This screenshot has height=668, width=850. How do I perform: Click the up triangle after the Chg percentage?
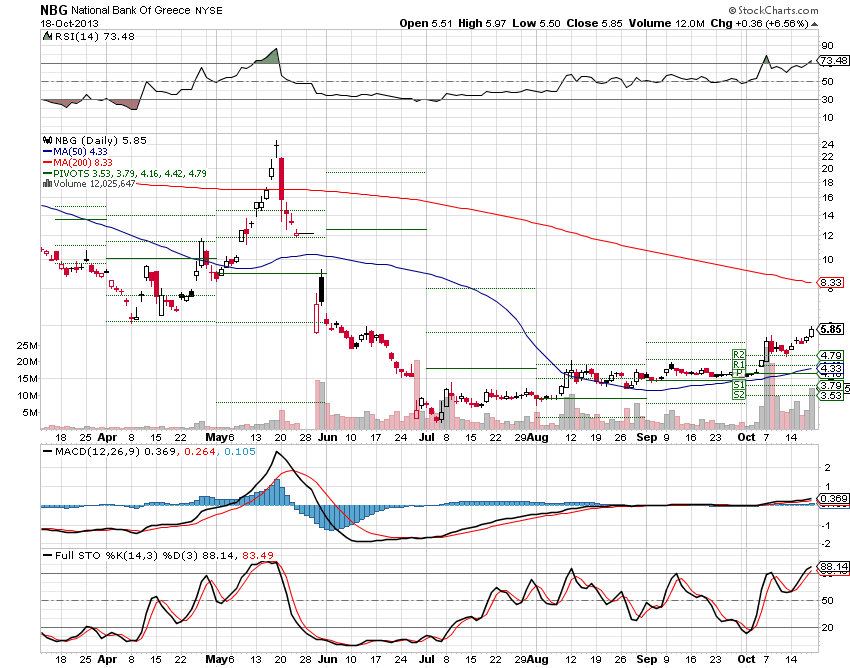(x=815, y=24)
